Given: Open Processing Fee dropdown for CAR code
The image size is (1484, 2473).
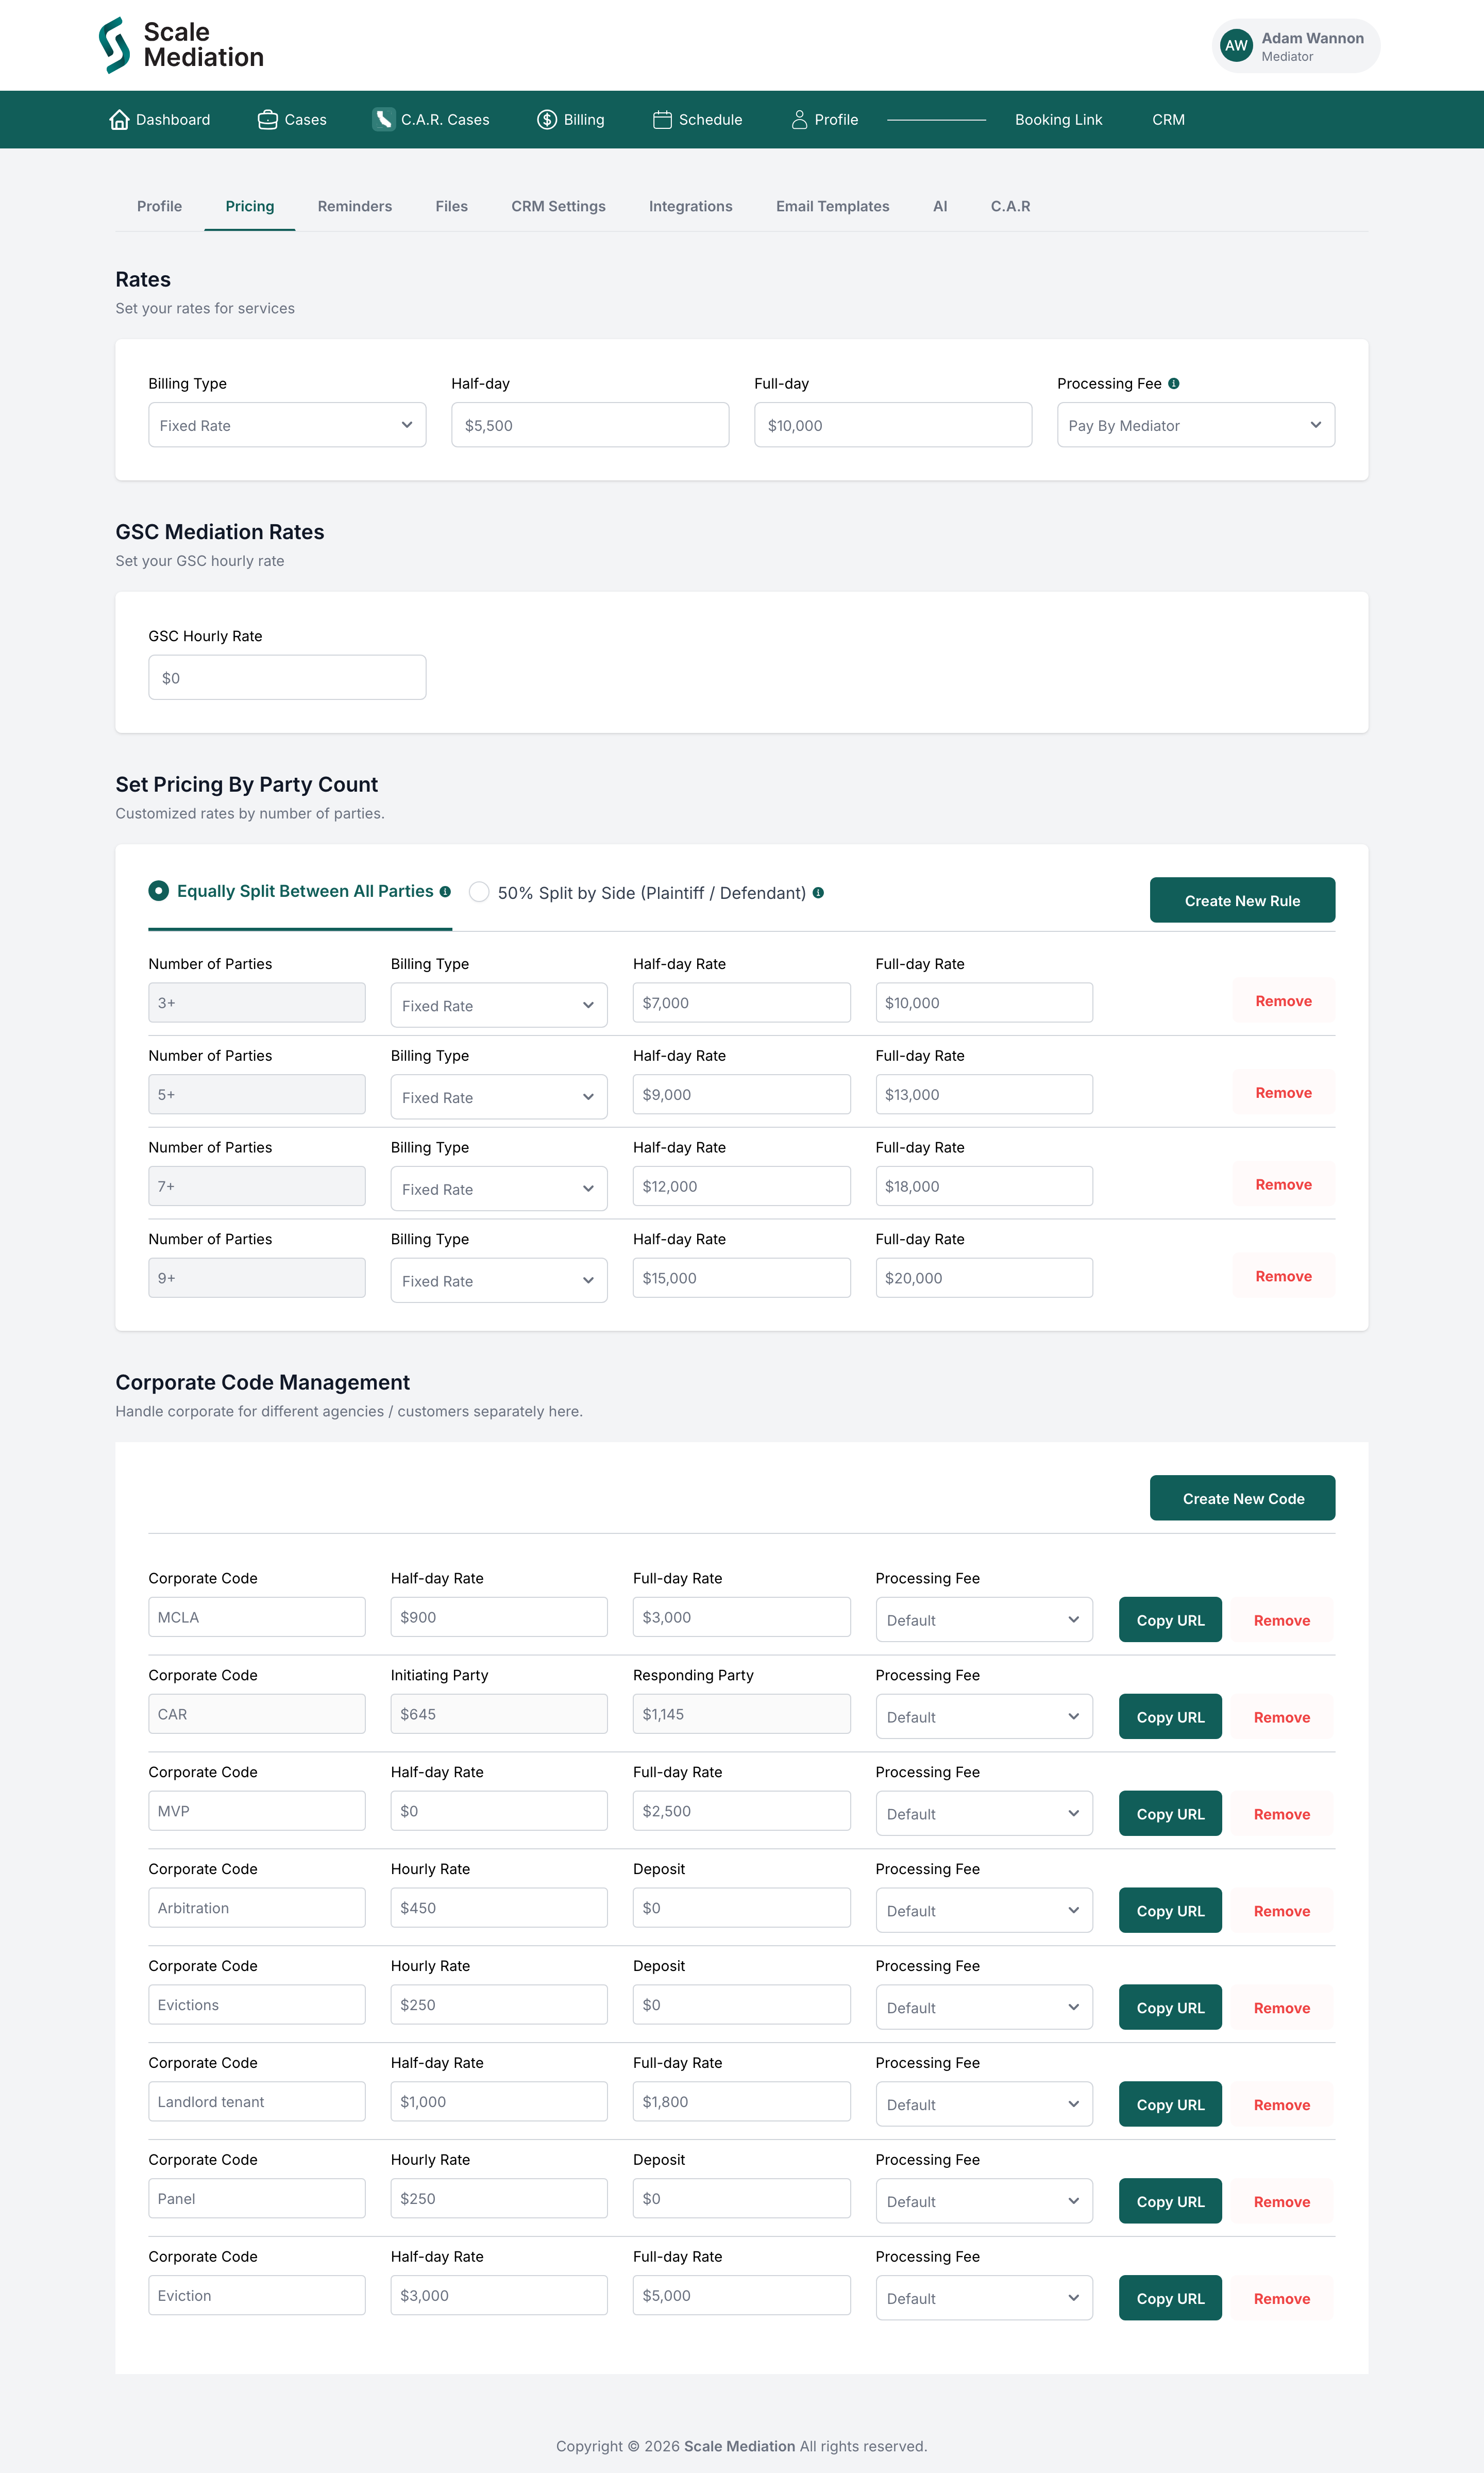Looking at the screenshot, I should [984, 1717].
